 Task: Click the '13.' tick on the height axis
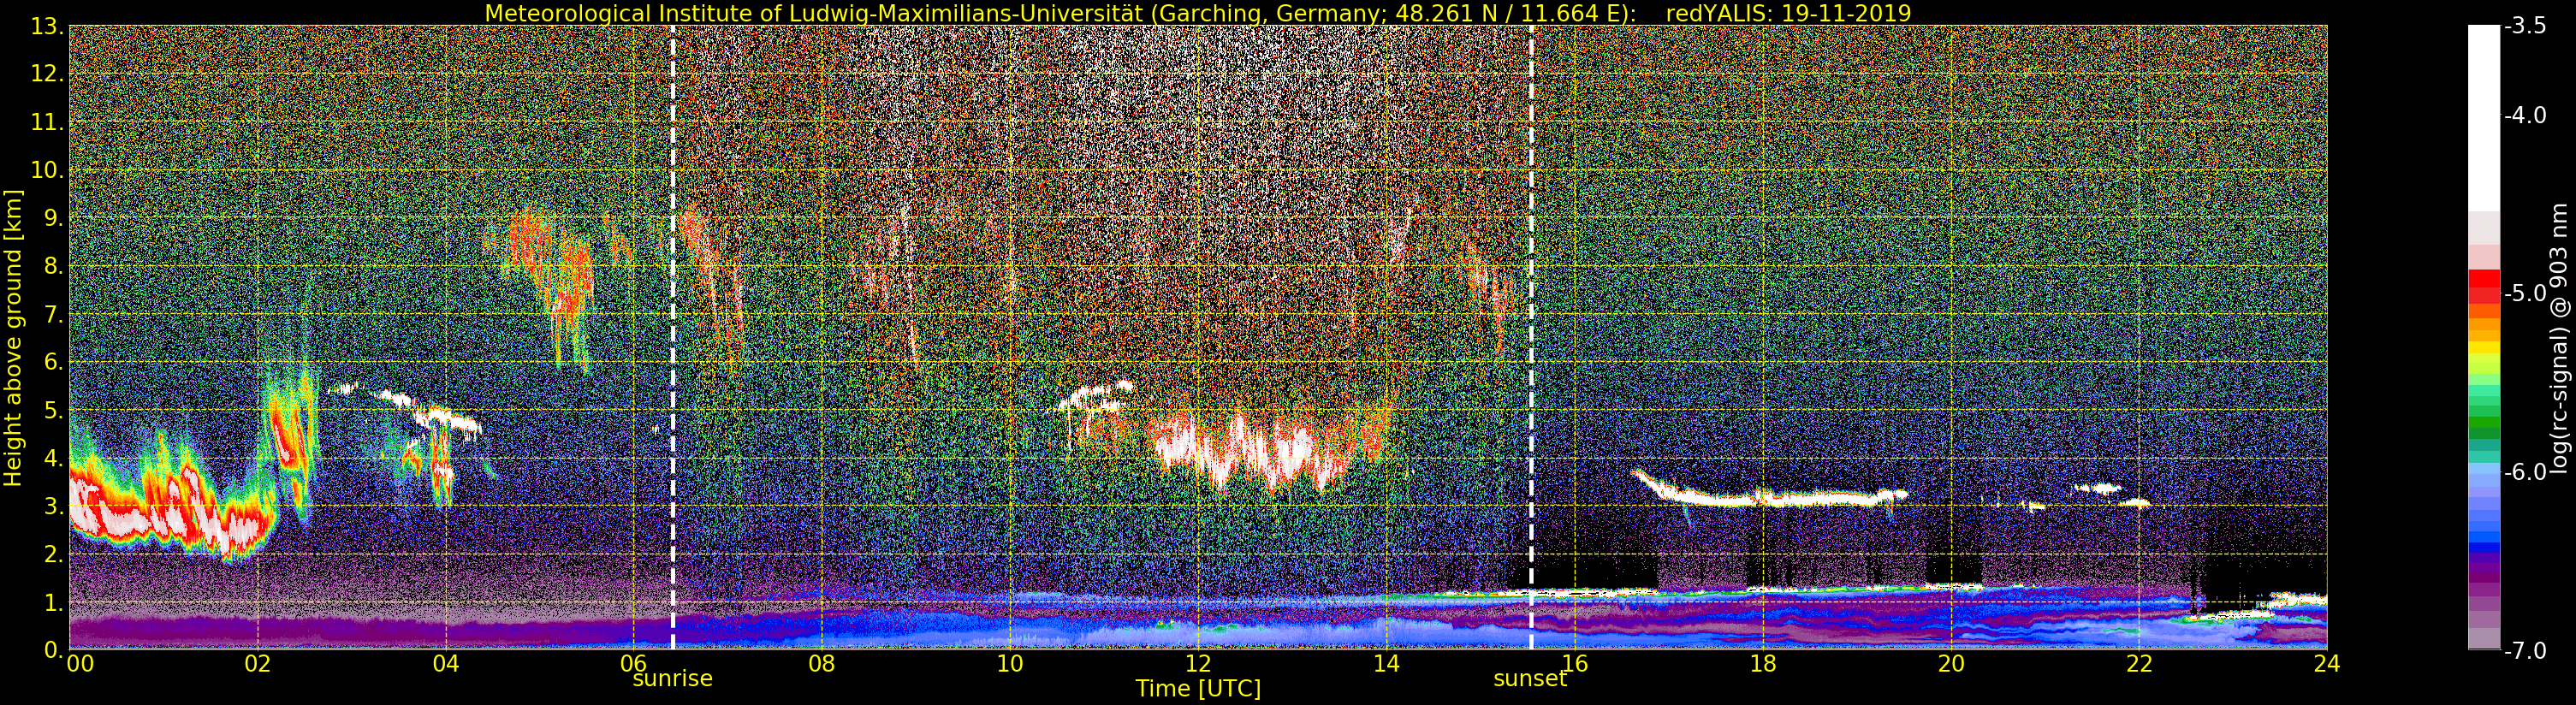pyautogui.click(x=47, y=27)
